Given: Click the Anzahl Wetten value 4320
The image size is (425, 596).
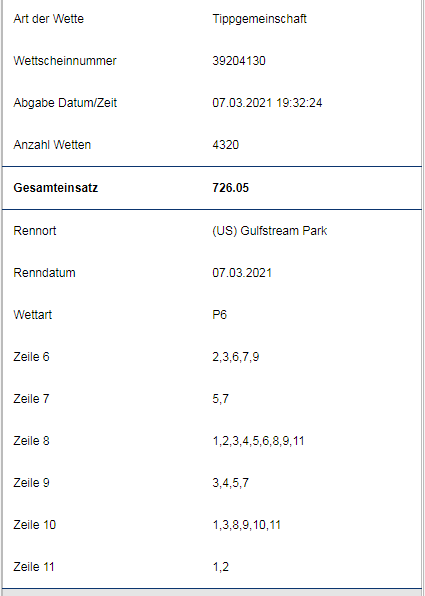Looking at the screenshot, I should coord(225,145).
